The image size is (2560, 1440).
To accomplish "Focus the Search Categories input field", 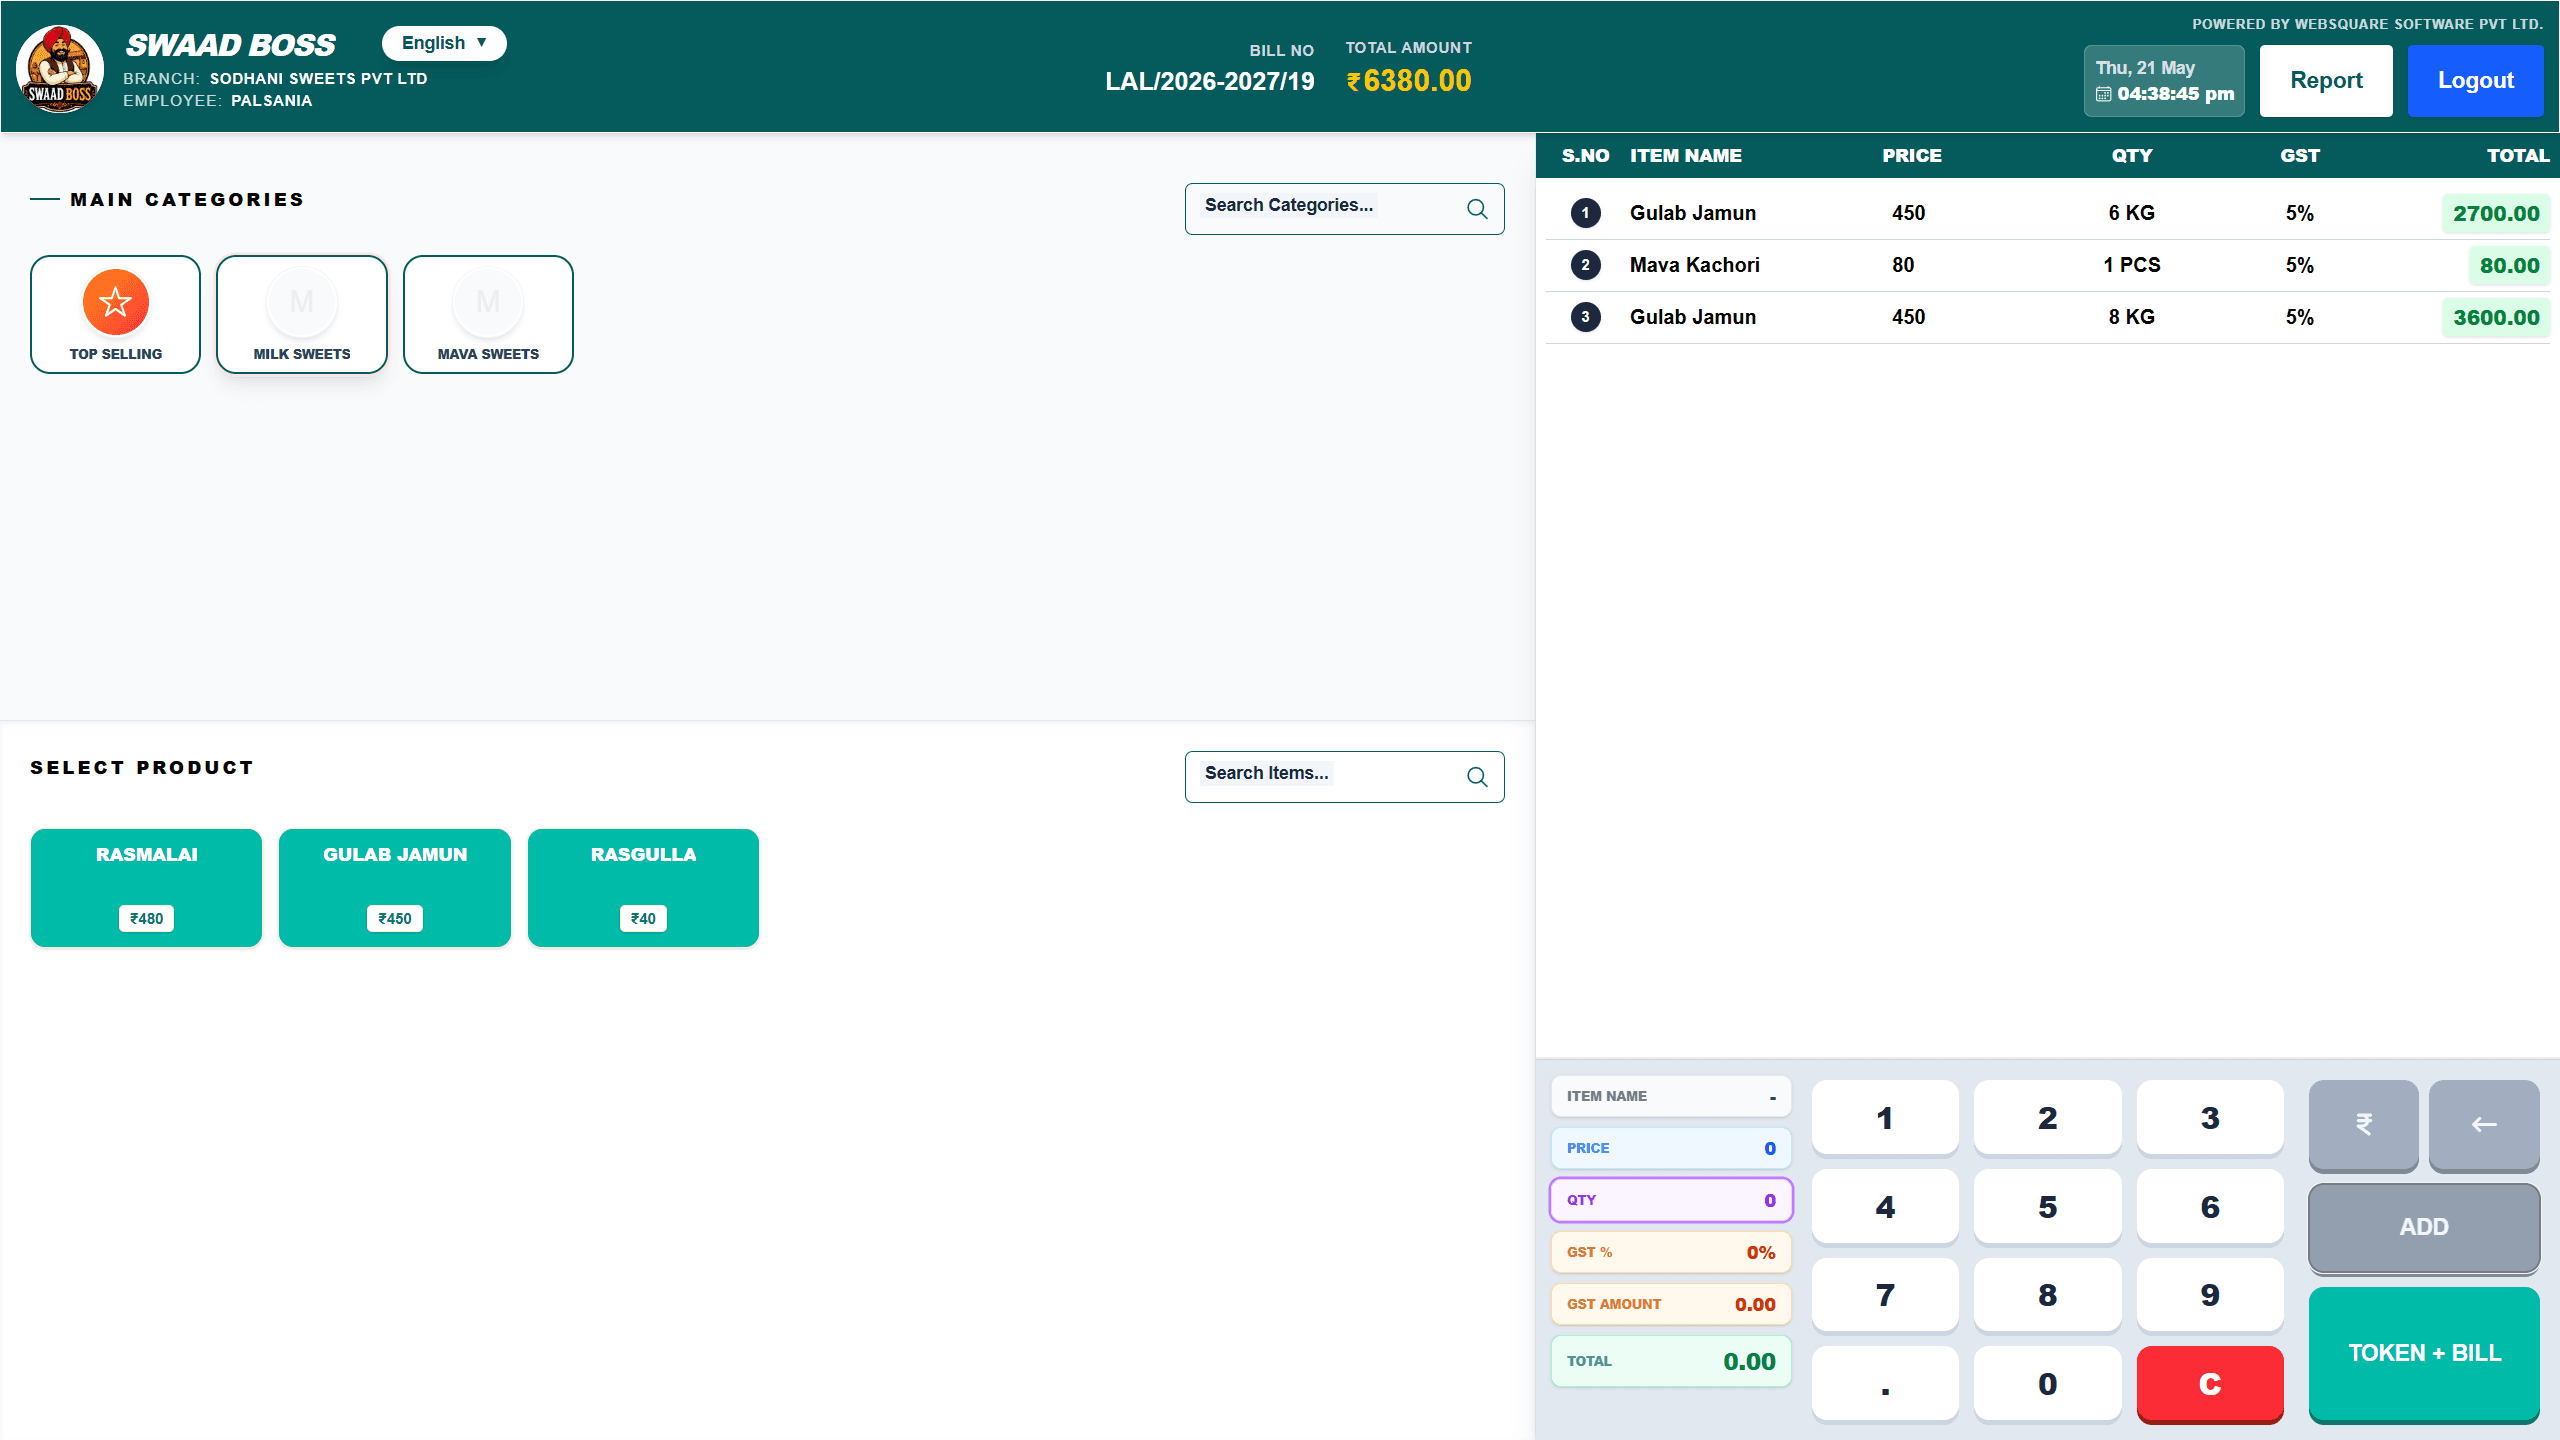I will [x=1344, y=209].
